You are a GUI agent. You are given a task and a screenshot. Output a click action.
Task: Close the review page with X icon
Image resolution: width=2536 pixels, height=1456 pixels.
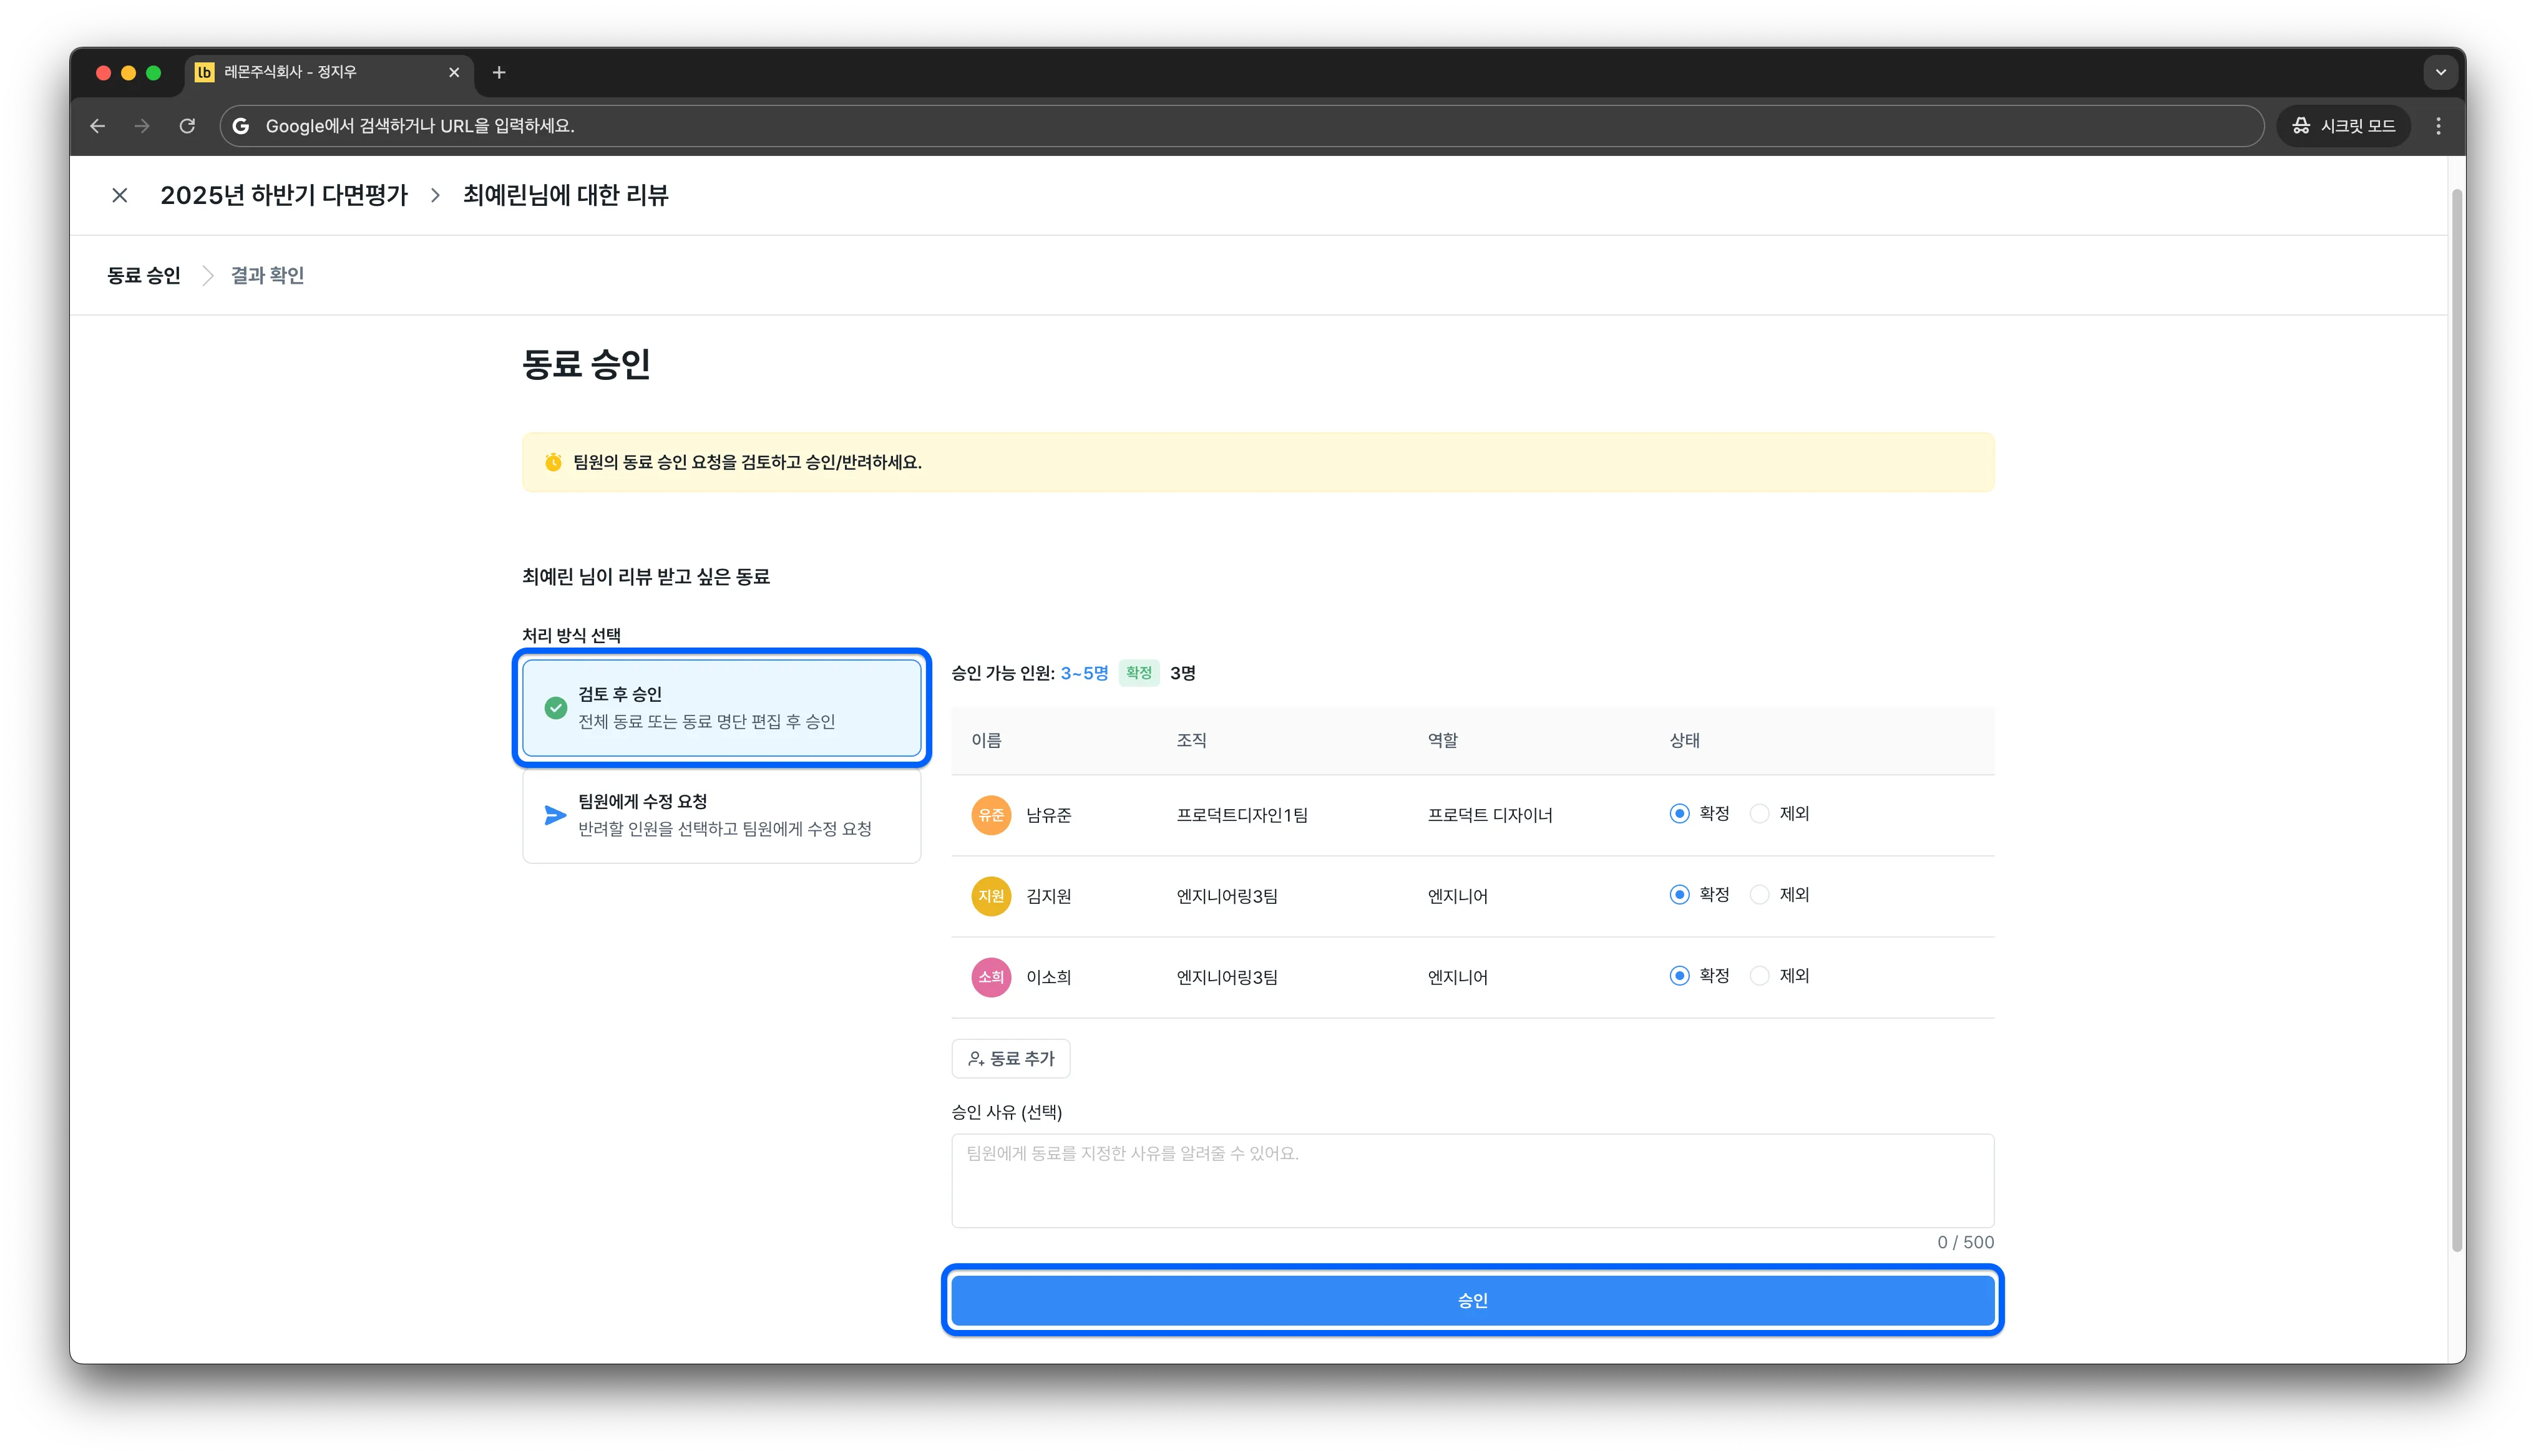[x=120, y=195]
